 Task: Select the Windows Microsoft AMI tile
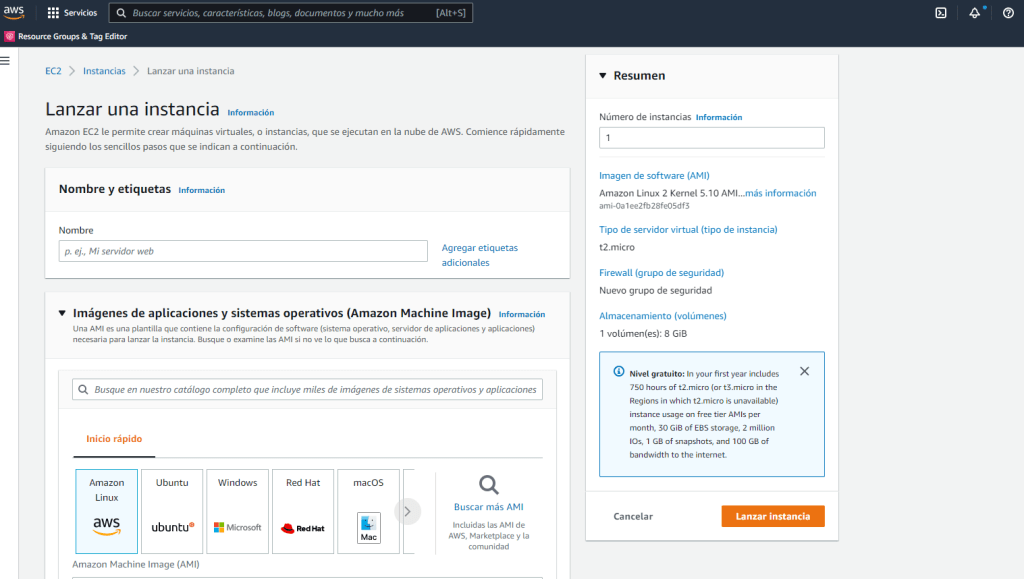[237, 511]
